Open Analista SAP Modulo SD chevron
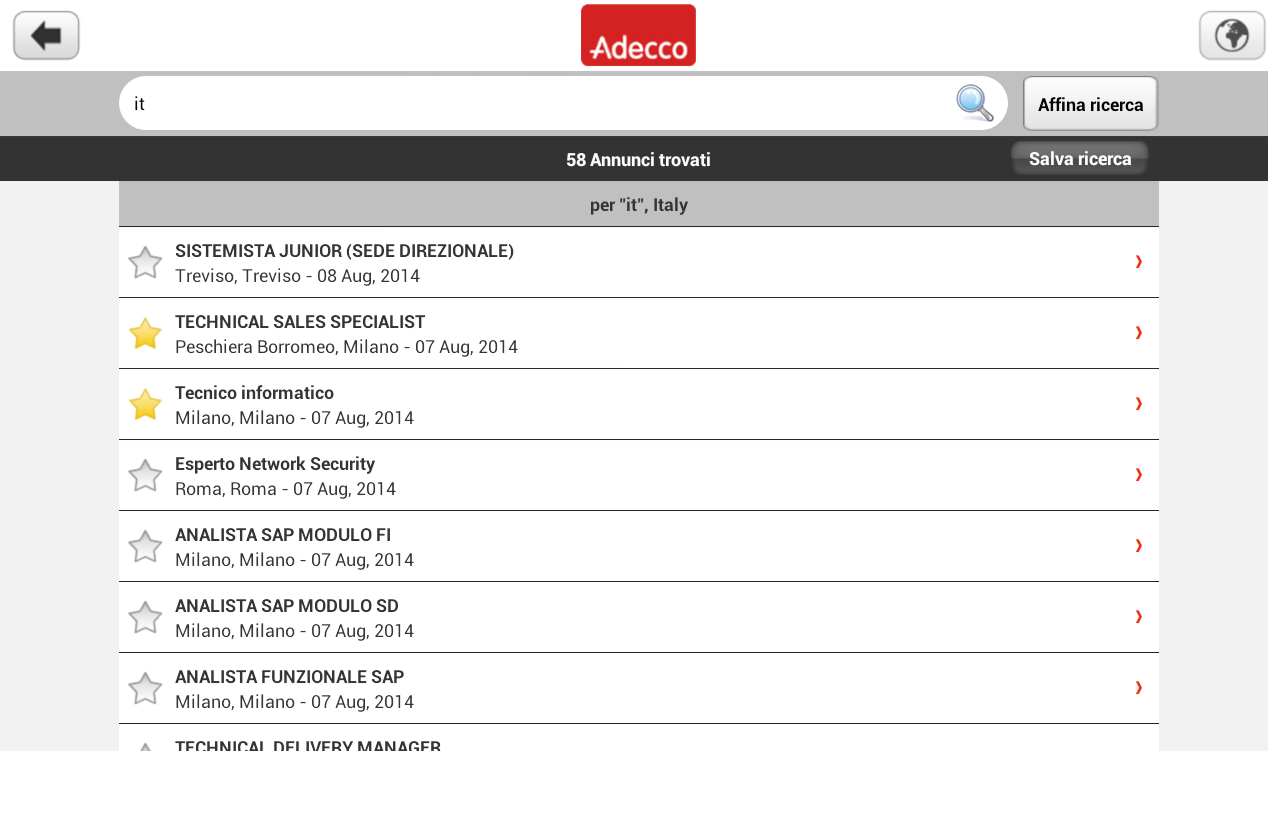The height and width of the screenshot is (832, 1274). pyautogui.click(x=1138, y=617)
